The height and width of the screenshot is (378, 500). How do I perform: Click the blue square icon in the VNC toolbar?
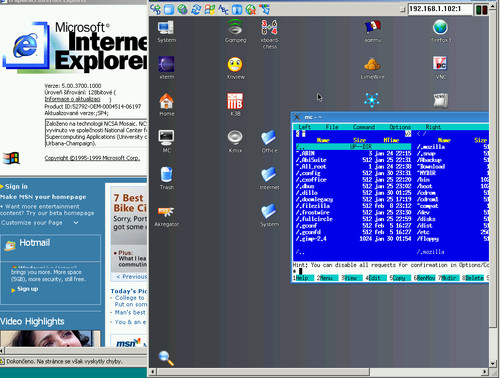tap(169, 9)
